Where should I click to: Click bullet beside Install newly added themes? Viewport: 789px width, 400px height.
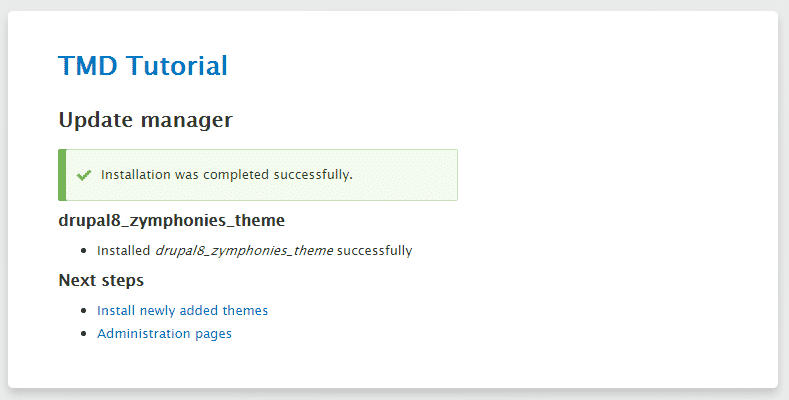[84, 311]
